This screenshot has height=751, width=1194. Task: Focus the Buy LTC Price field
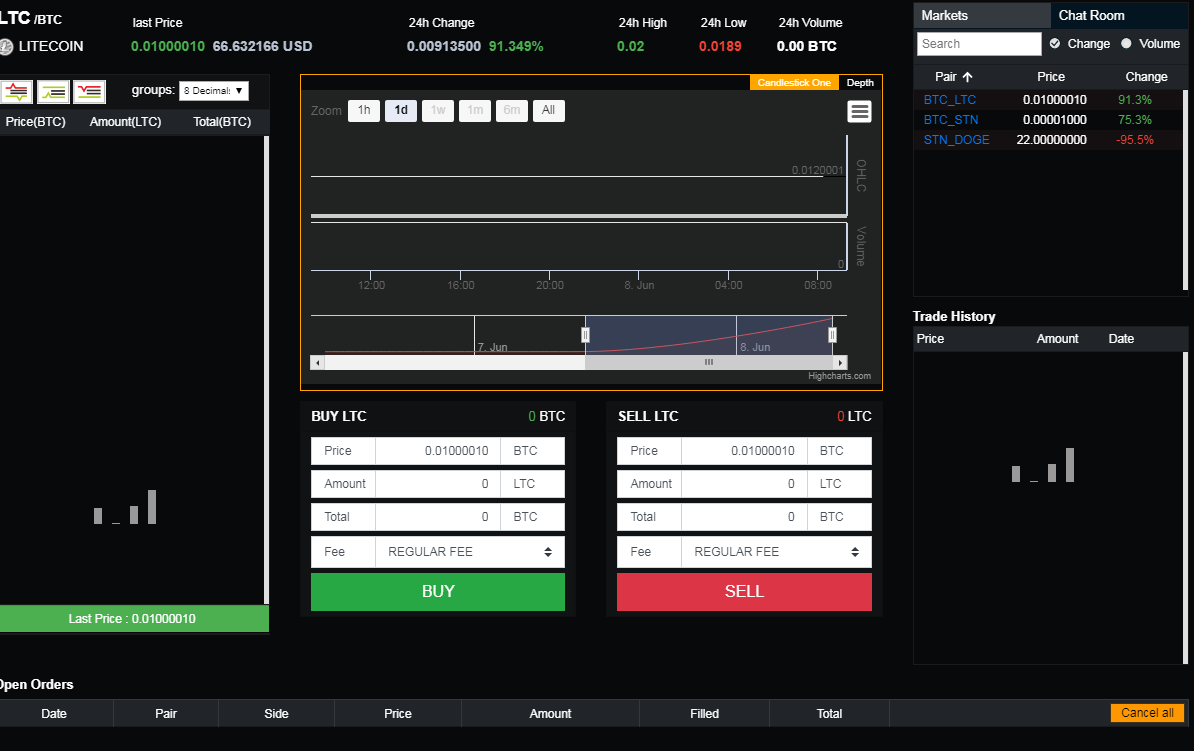pos(438,451)
